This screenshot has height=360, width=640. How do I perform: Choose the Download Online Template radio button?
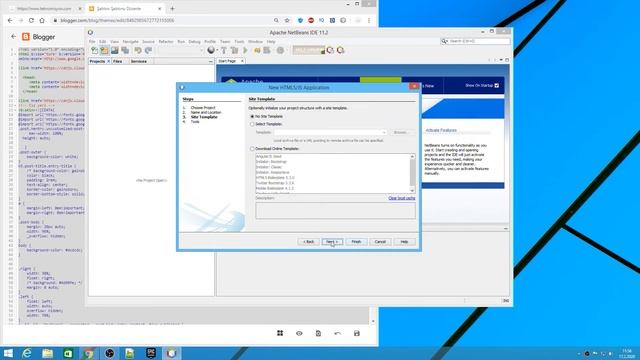coord(252,149)
